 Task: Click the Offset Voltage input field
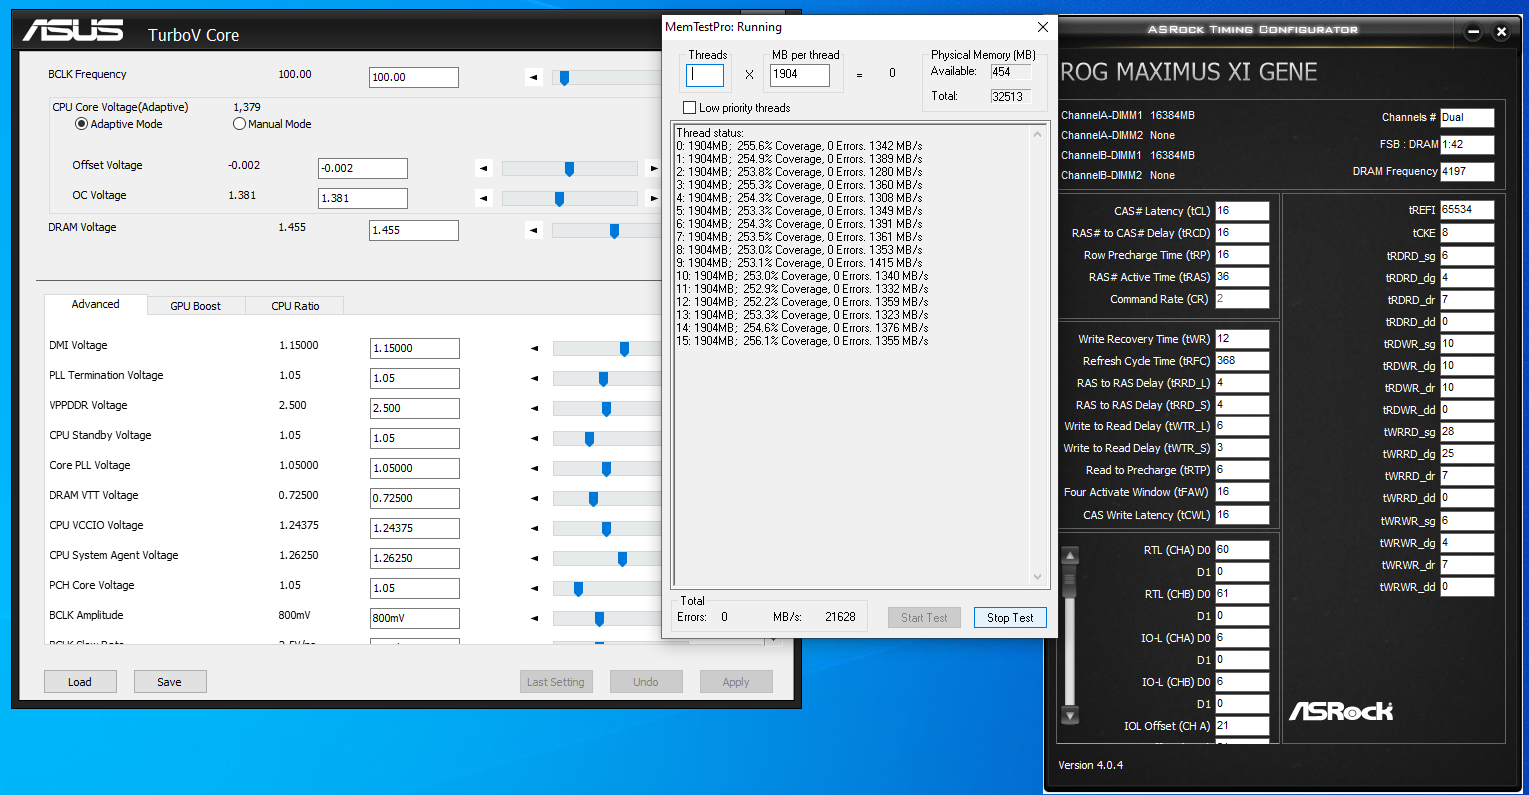[x=363, y=168]
